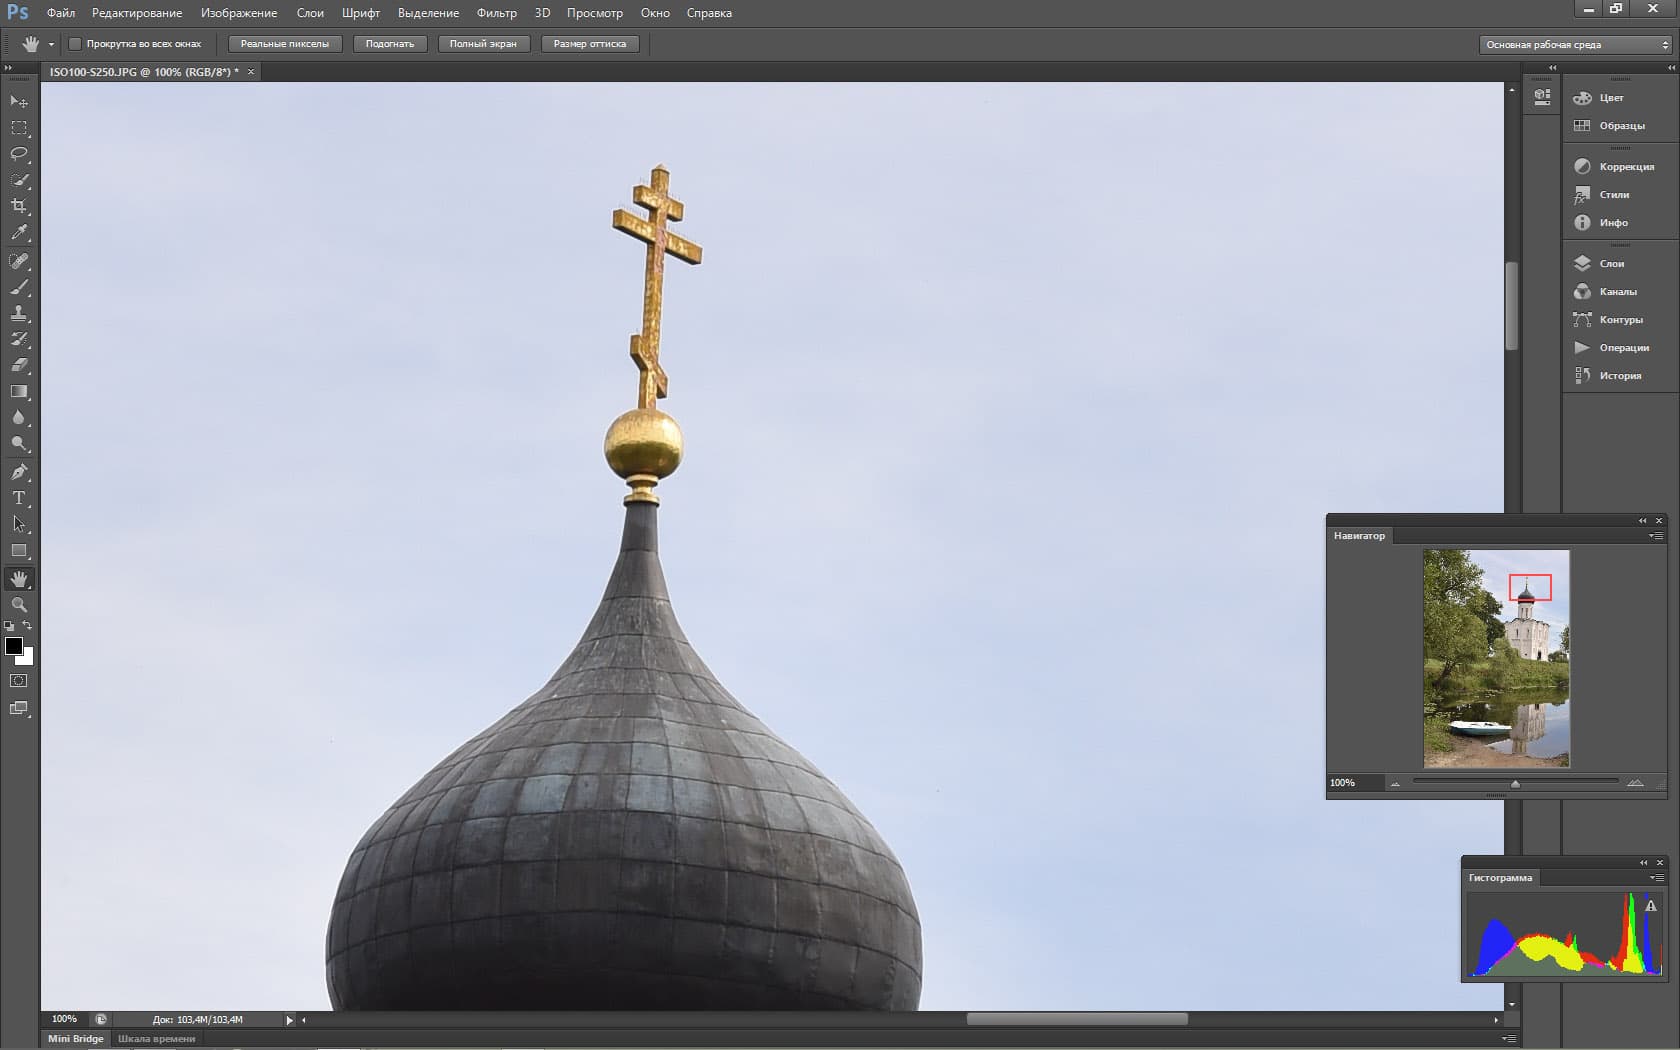Screen dimensions: 1680x1050
Task: Switch to the Mini Bridge tab
Action: tap(76, 1039)
